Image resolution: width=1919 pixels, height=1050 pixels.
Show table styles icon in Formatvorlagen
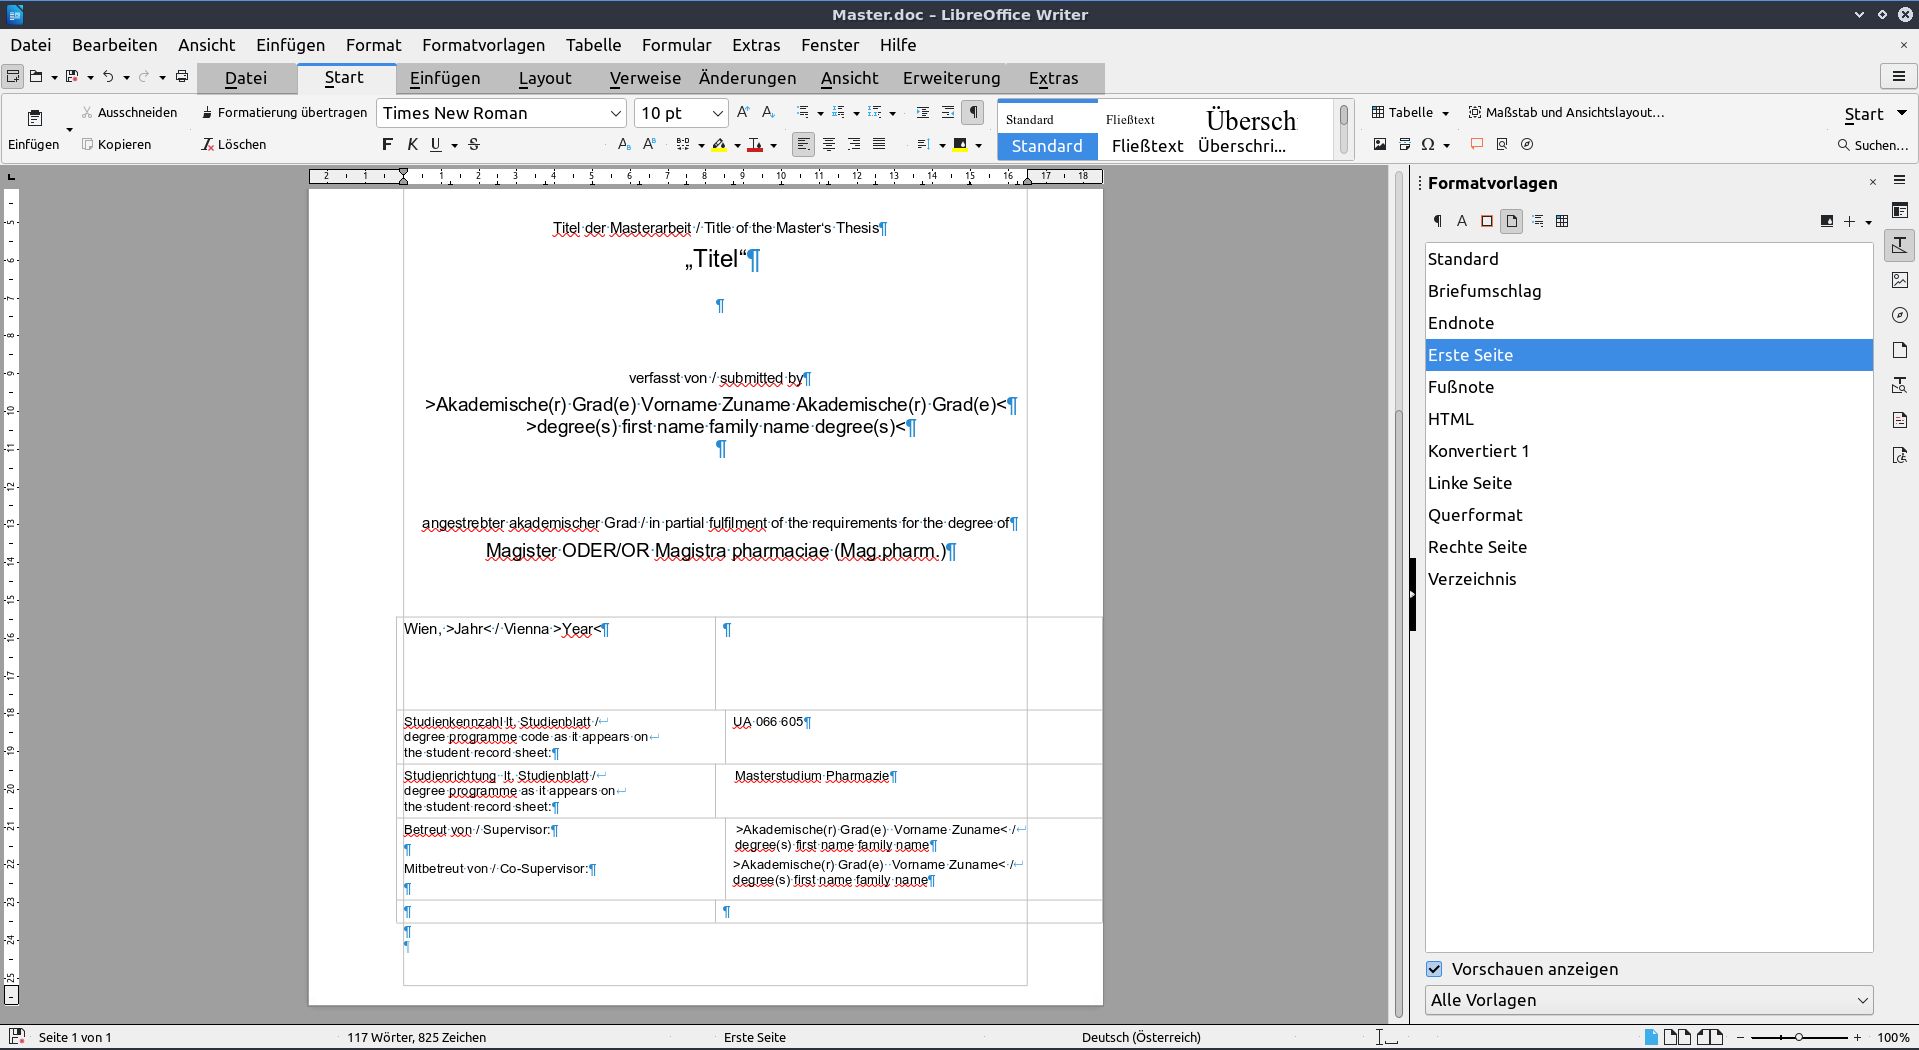point(1563,221)
